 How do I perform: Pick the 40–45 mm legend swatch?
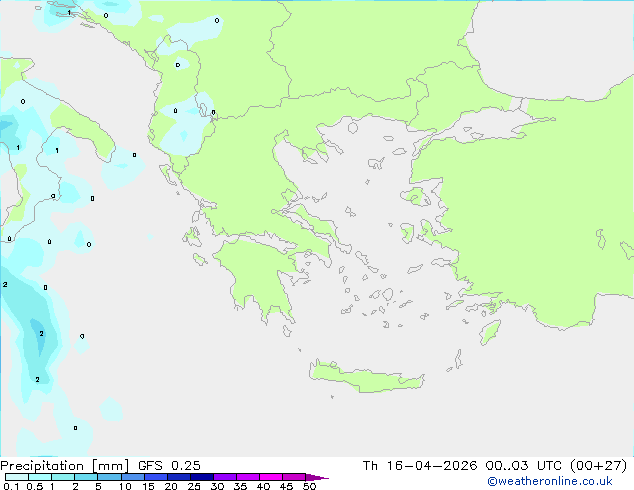click(271, 477)
